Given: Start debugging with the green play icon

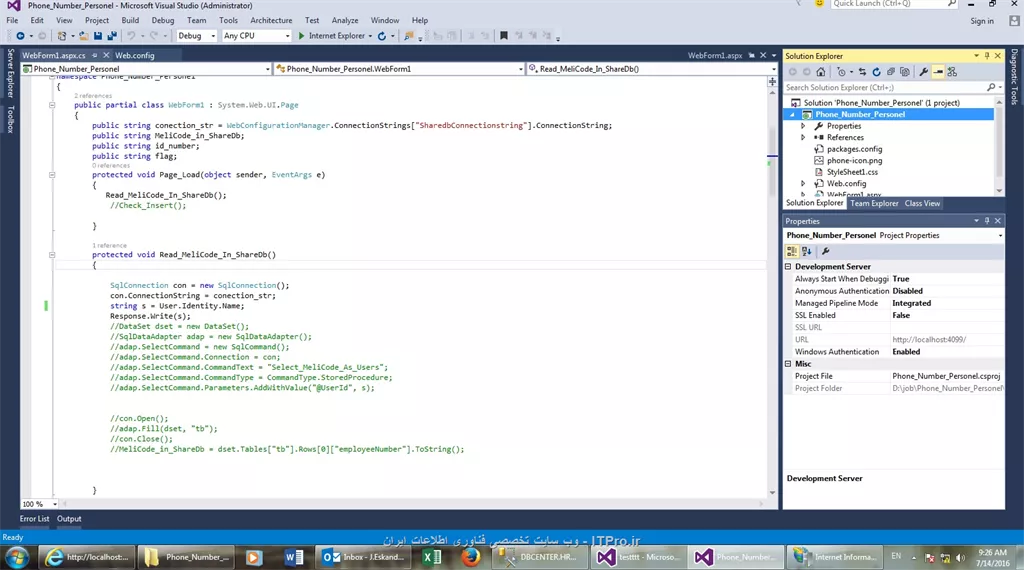Looking at the screenshot, I should tap(301, 36).
